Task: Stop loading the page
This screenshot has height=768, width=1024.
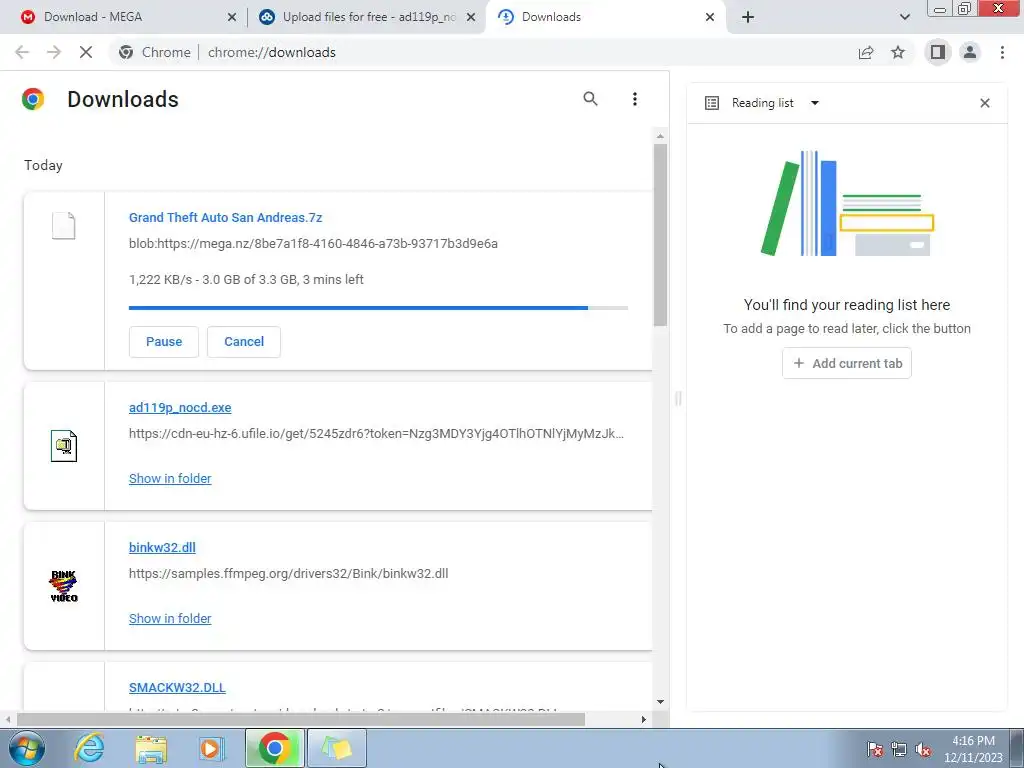Action: [86, 52]
